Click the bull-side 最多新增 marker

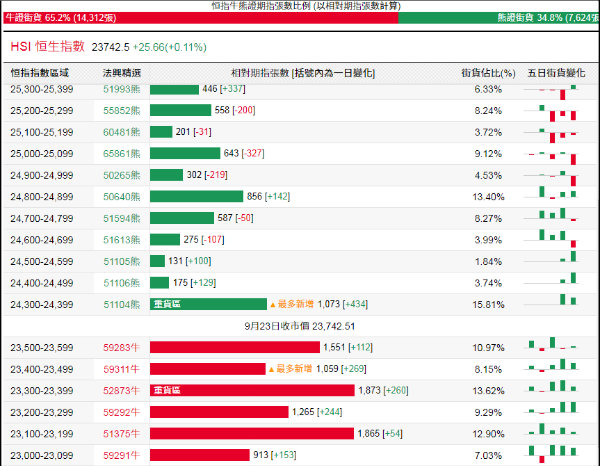coord(290,369)
